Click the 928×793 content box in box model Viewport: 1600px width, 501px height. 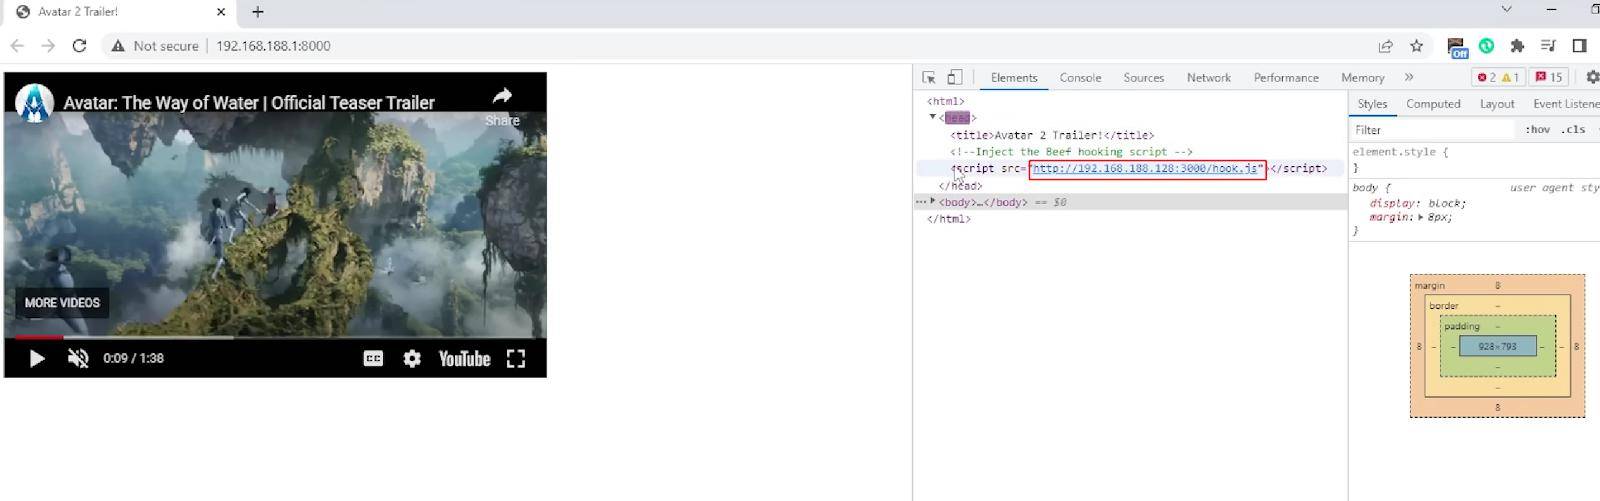pyautogui.click(x=1497, y=346)
